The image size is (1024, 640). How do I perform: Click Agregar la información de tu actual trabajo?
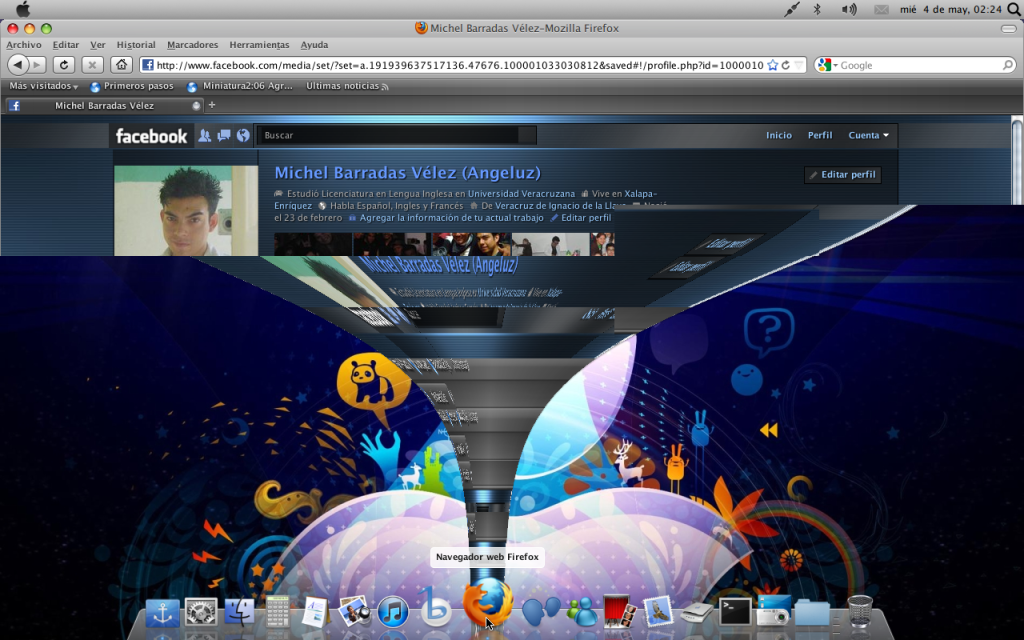pyautogui.click(x=451, y=218)
